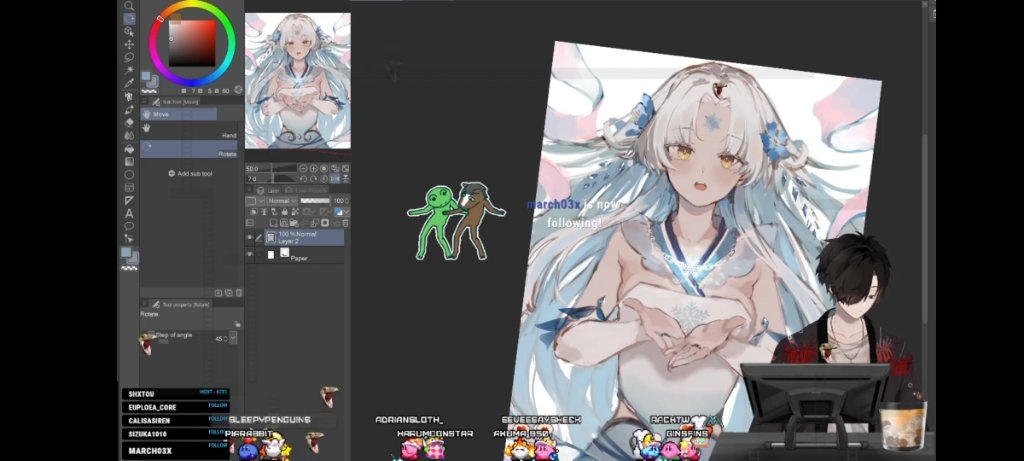
Task: Open the Normal blend mode dropdown
Action: [282, 200]
